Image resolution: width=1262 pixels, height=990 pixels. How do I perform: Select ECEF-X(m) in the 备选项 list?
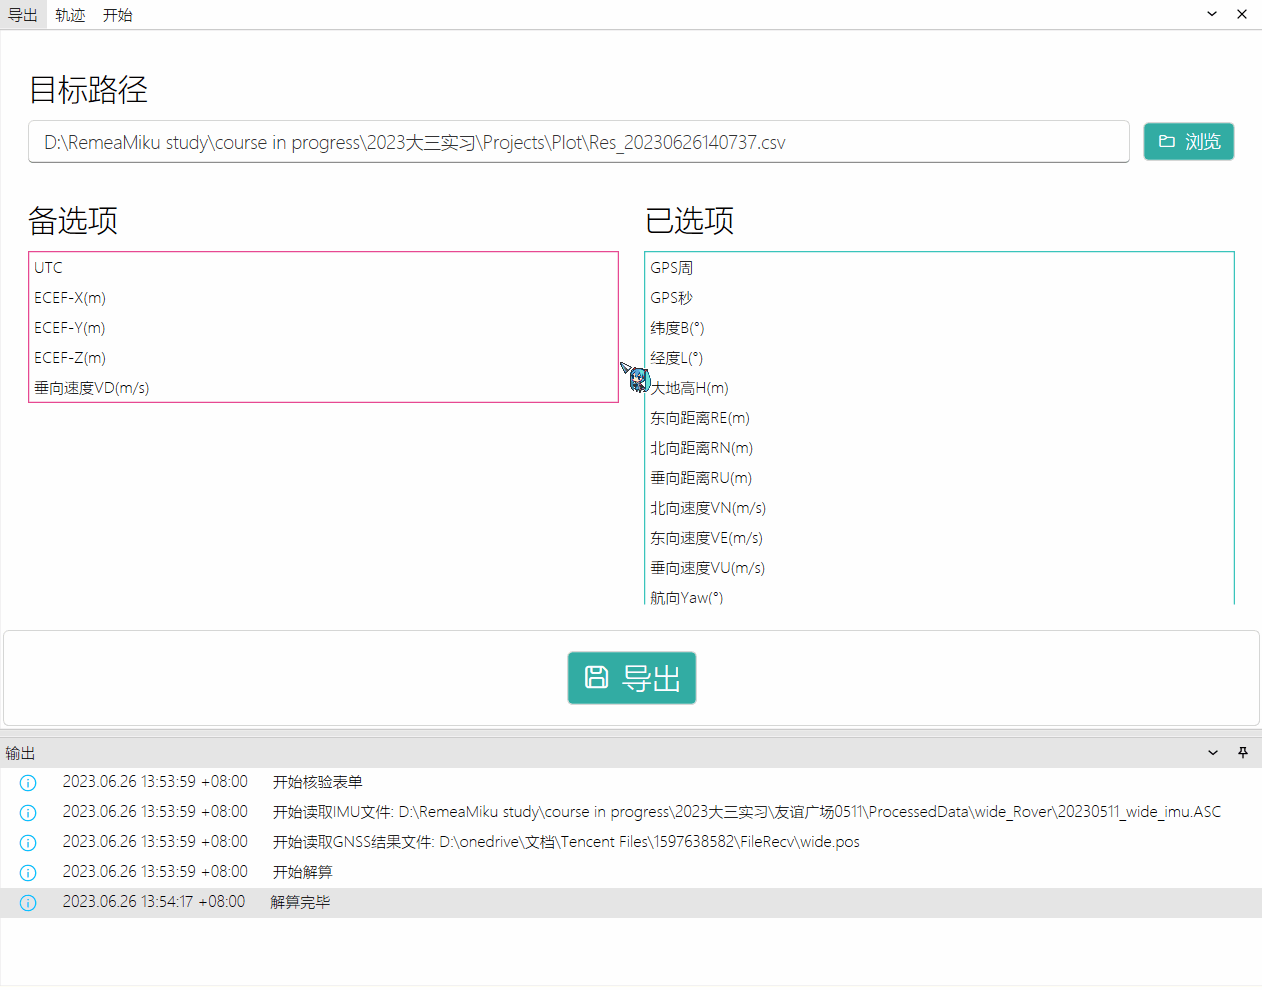(324, 298)
